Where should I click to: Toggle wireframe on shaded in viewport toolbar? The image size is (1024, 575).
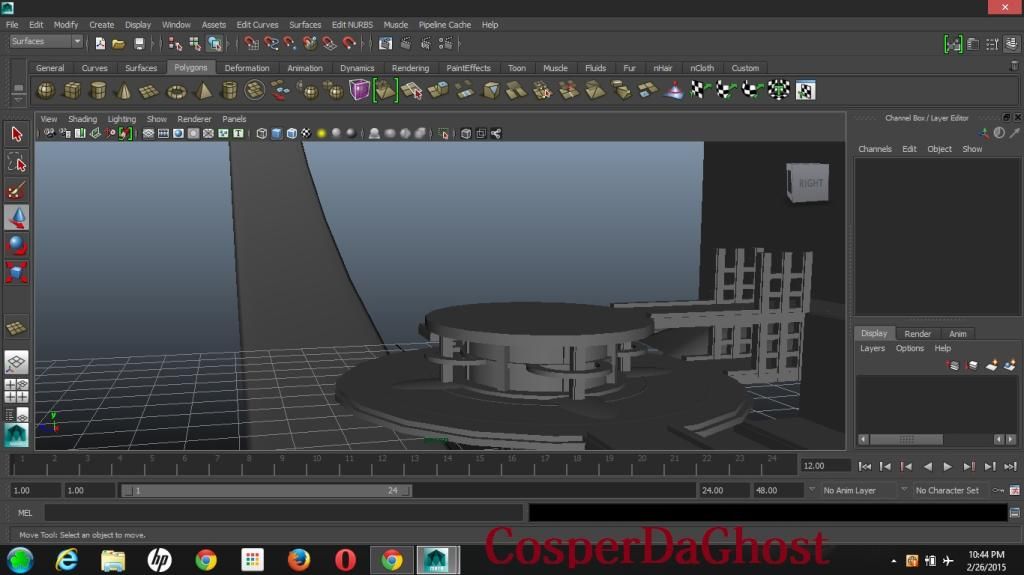291,133
